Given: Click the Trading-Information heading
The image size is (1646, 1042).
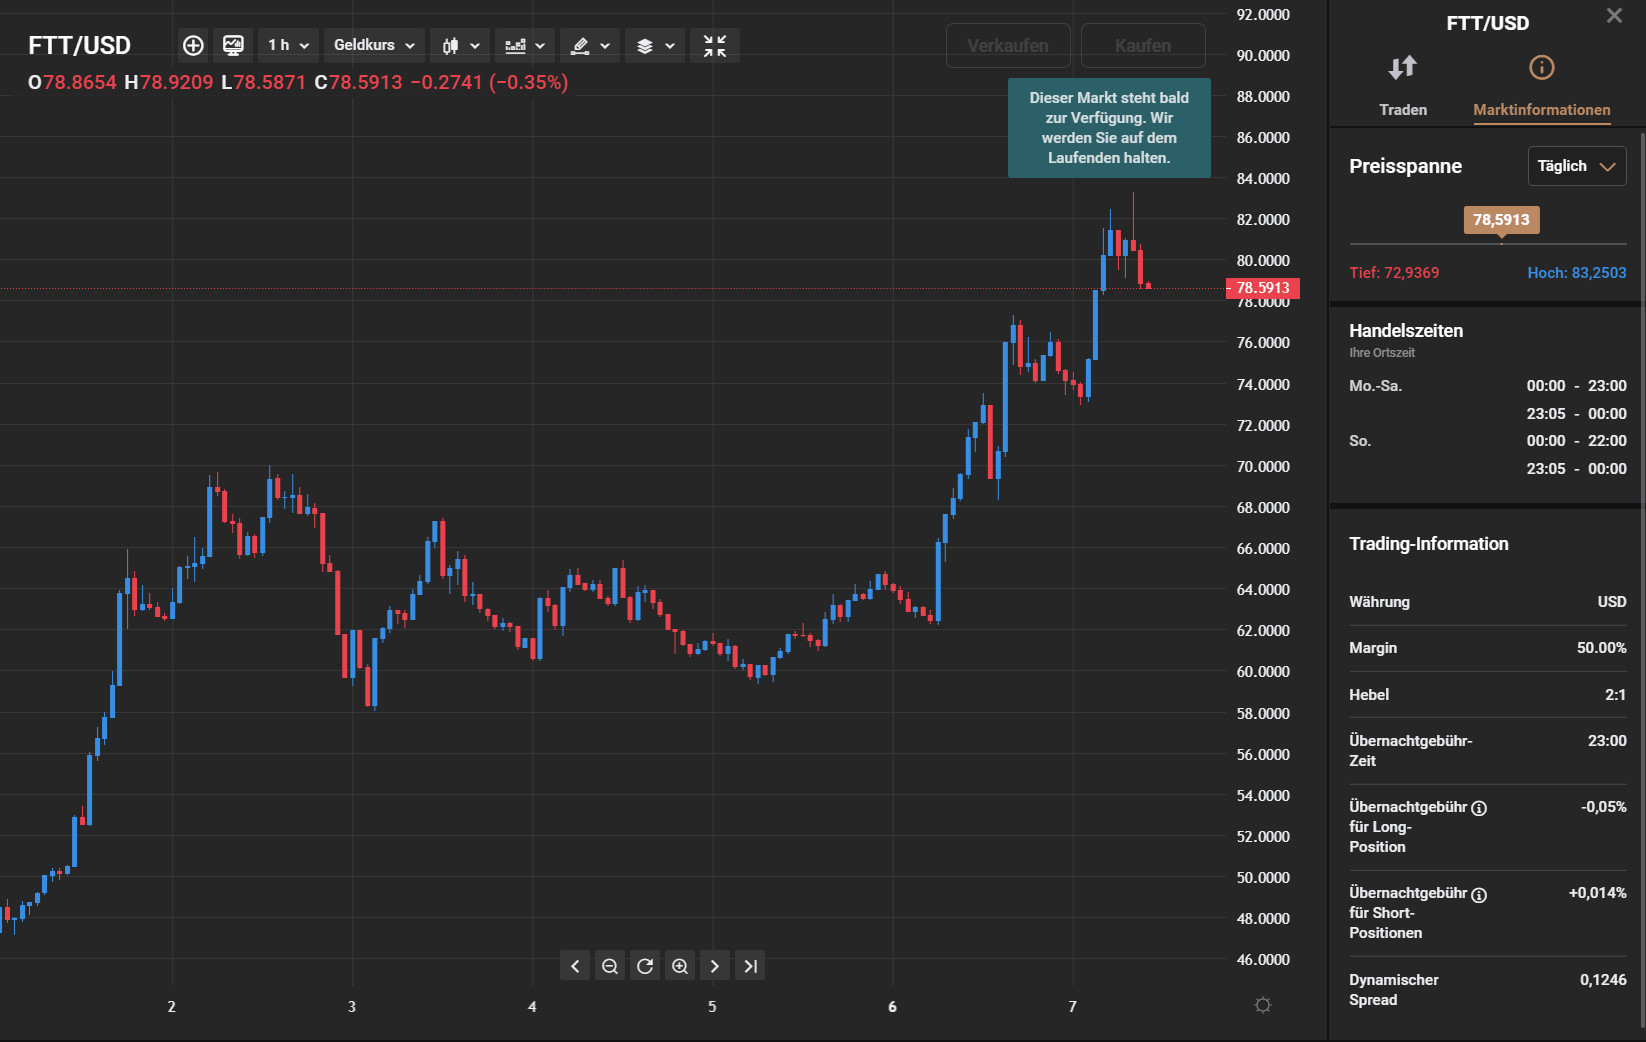Looking at the screenshot, I should click(x=1429, y=544).
